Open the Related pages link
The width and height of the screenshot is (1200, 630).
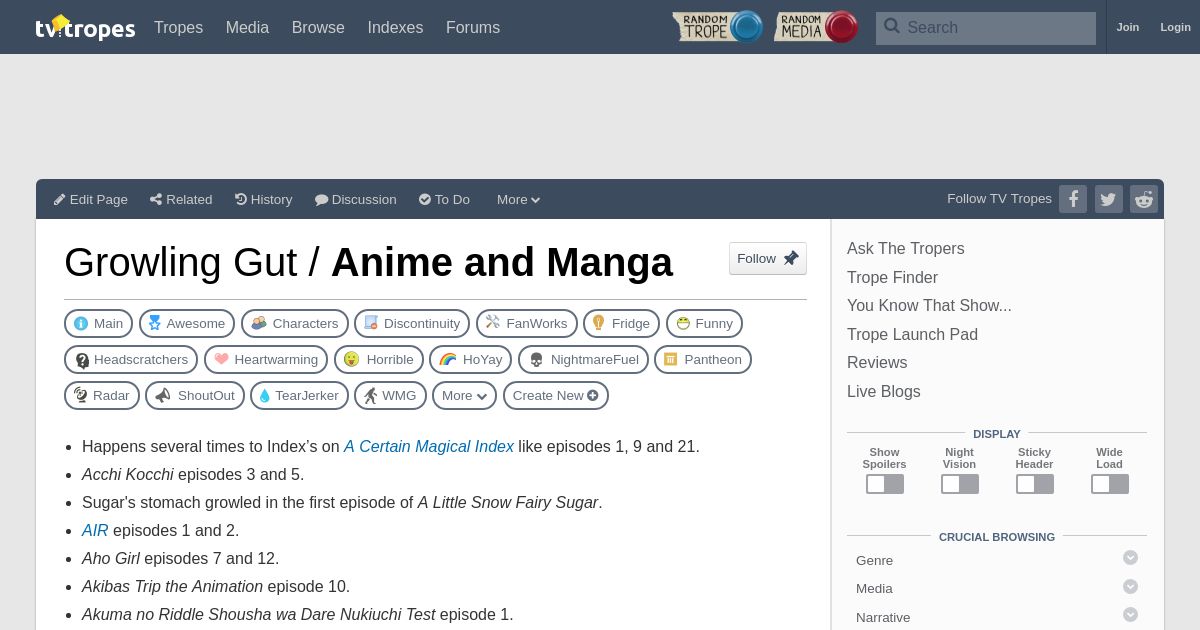point(181,199)
